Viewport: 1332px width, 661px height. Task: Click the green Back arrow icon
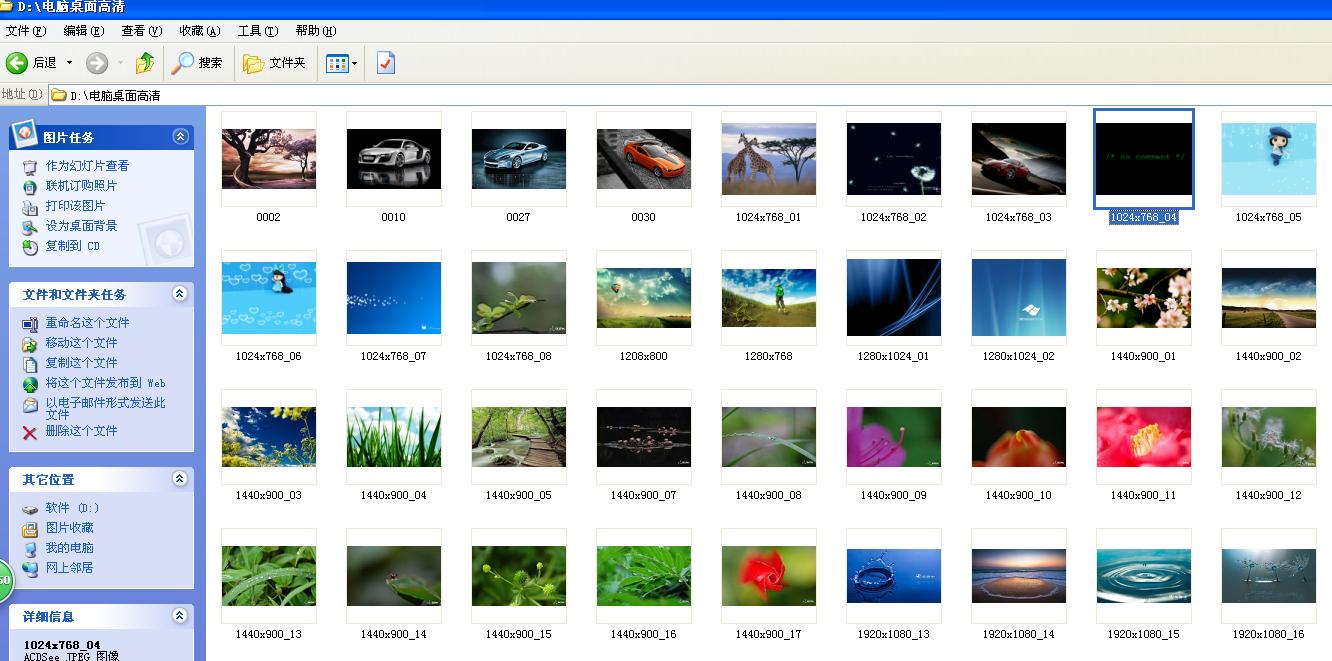coord(17,63)
